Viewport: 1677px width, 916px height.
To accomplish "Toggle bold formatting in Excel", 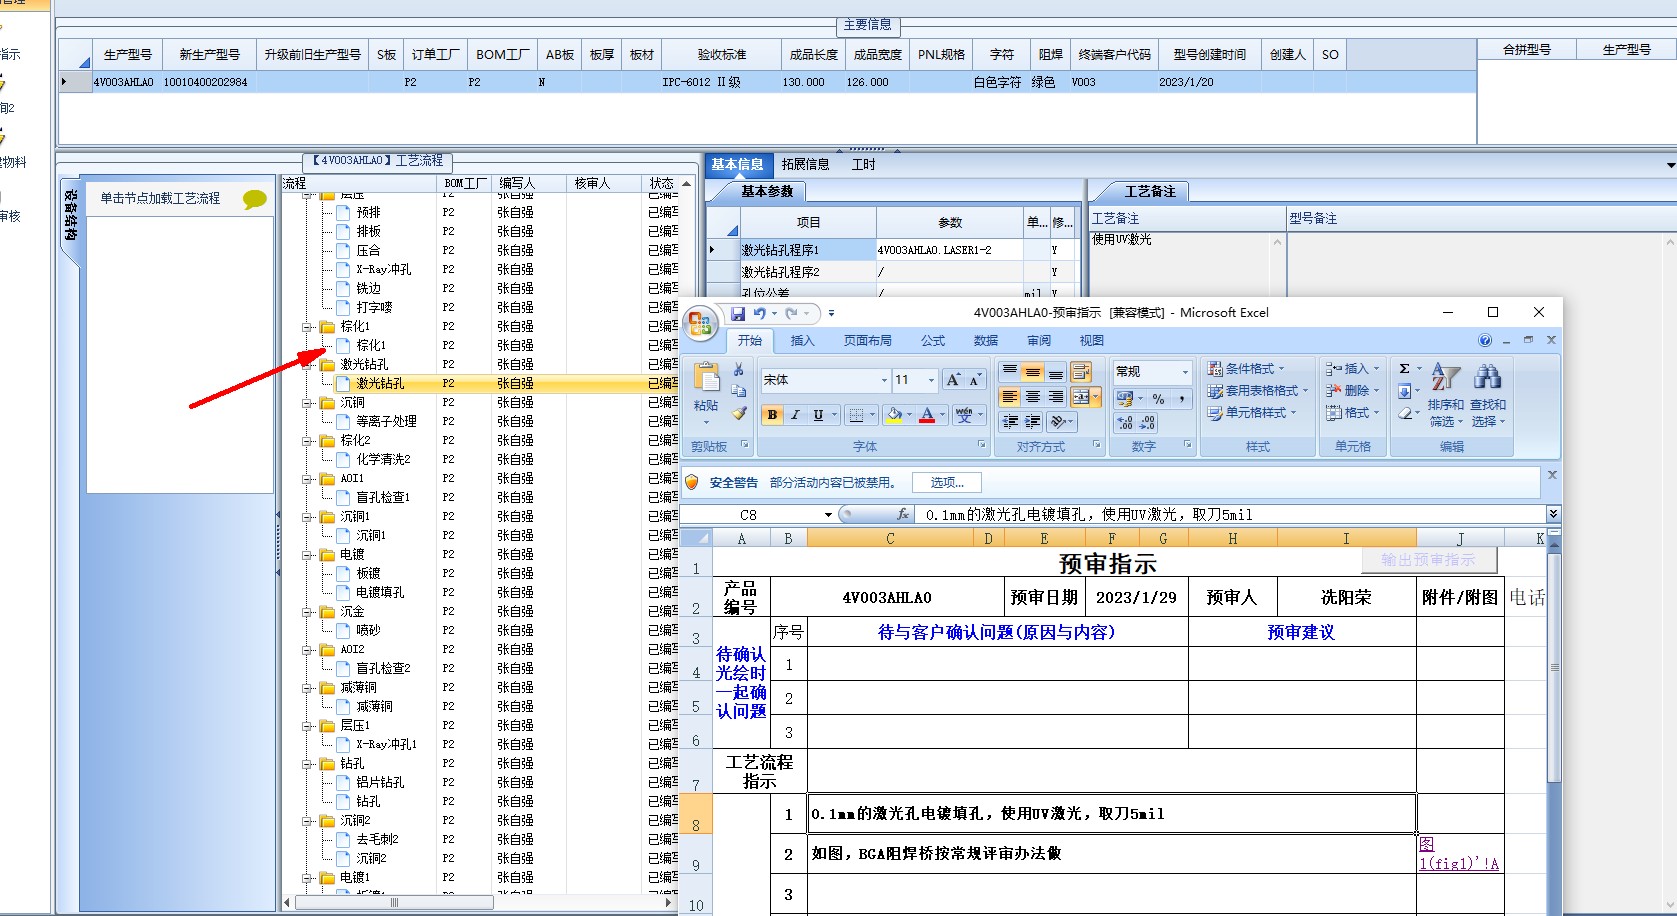I will point(772,415).
